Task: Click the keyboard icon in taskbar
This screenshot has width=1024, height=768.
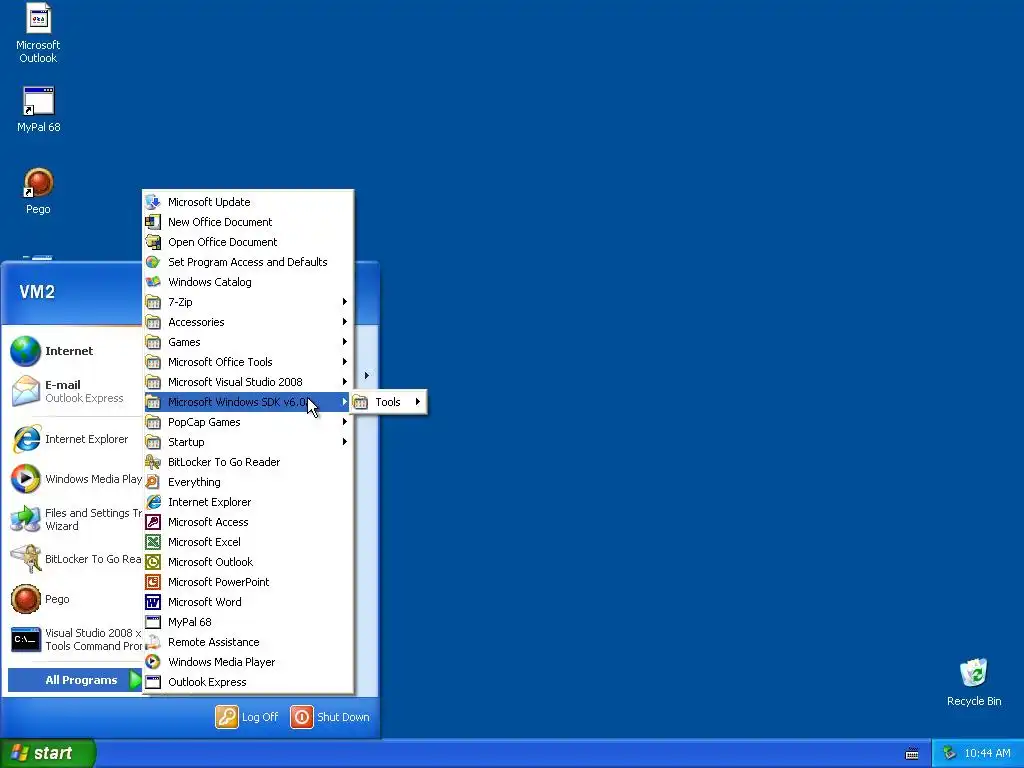Action: pos(912,754)
